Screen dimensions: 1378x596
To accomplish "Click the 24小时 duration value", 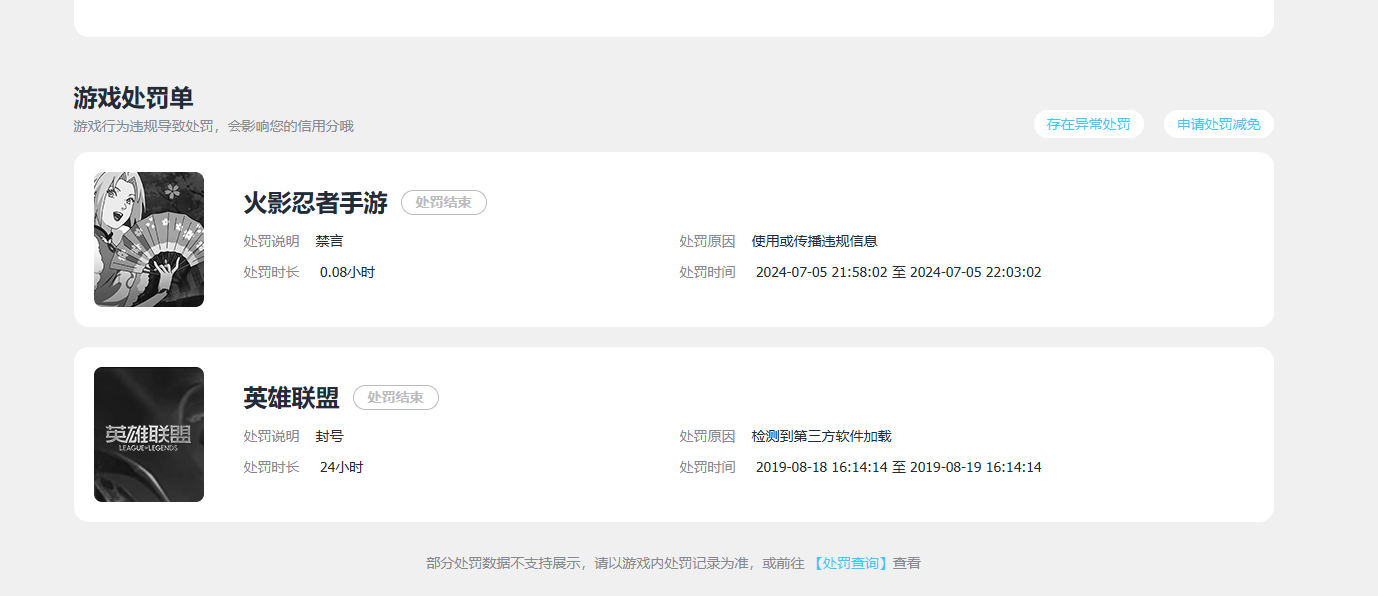I will point(340,466).
